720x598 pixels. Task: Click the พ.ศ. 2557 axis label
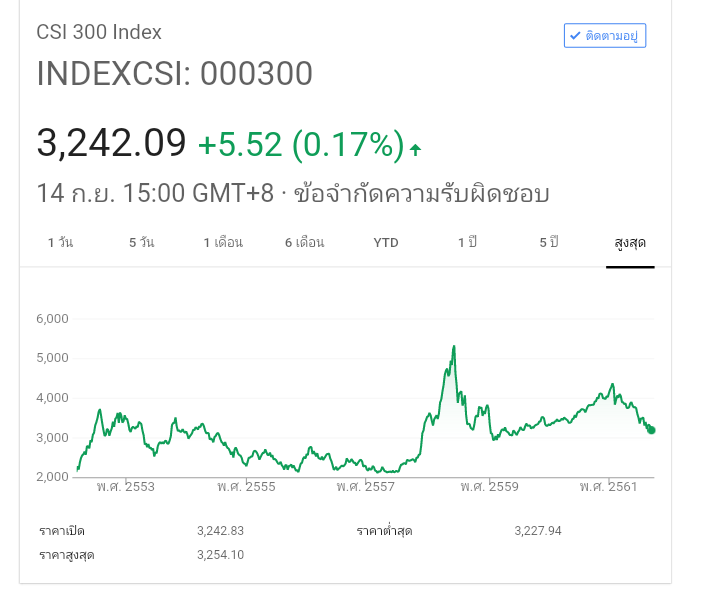pyautogui.click(x=365, y=487)
